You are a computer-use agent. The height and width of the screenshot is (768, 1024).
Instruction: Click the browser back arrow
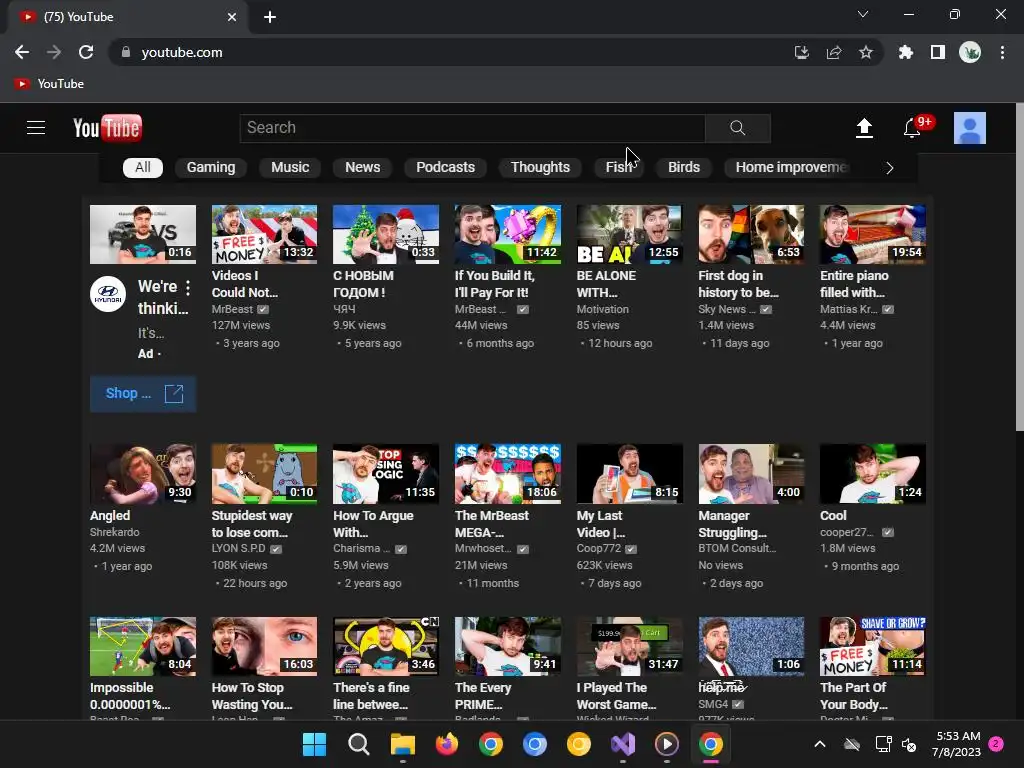coord(22,52)
